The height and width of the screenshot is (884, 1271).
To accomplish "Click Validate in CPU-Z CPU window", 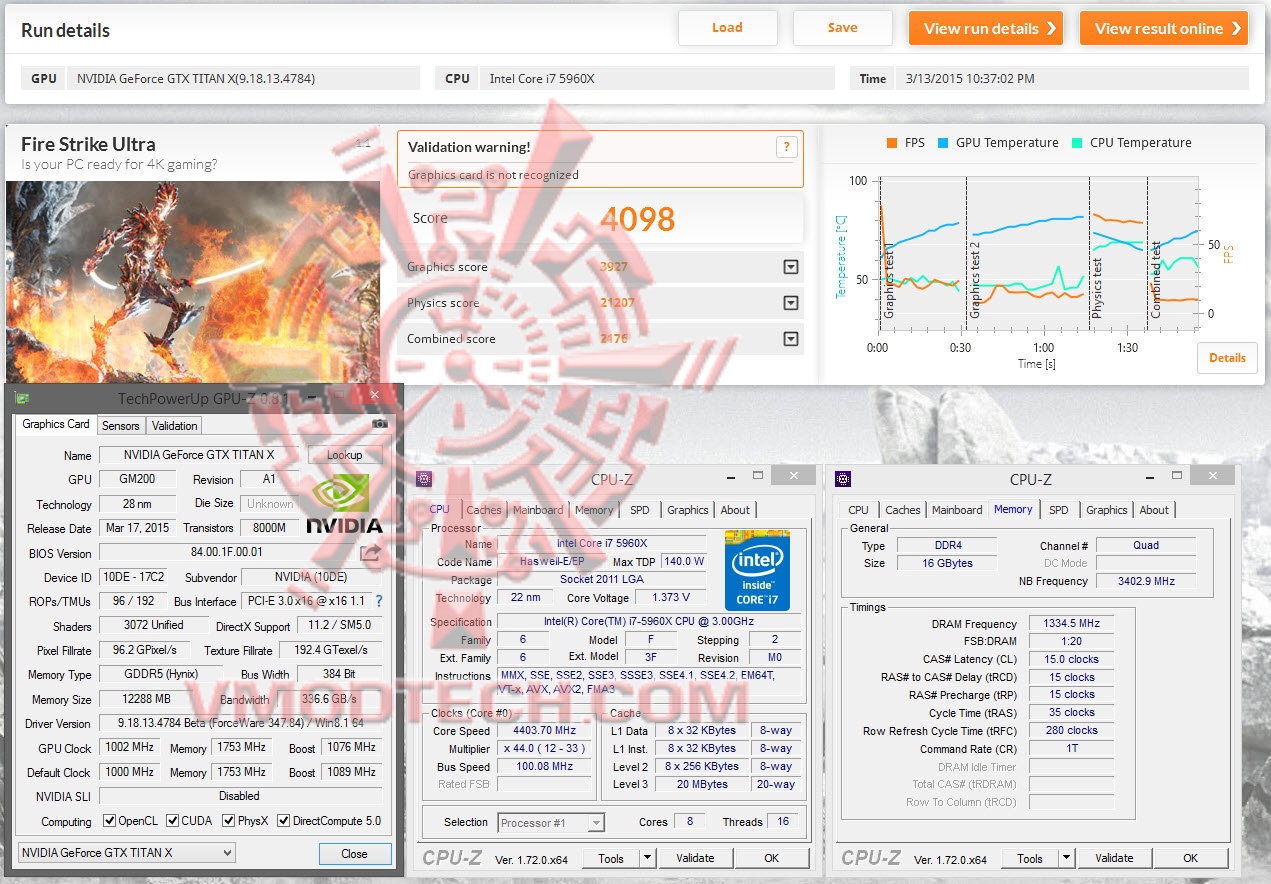I will (x=695, y=858).
